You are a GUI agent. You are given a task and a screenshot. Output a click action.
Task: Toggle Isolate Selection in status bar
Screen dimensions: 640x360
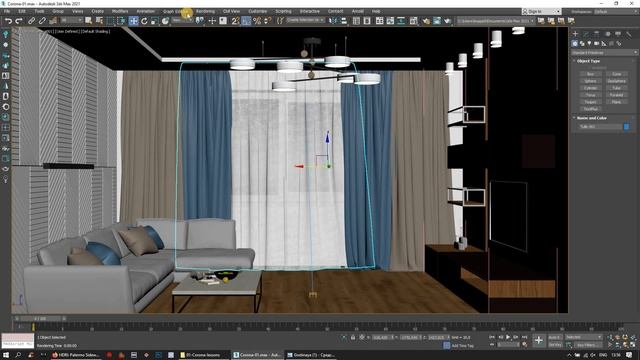tap(344, 338)
